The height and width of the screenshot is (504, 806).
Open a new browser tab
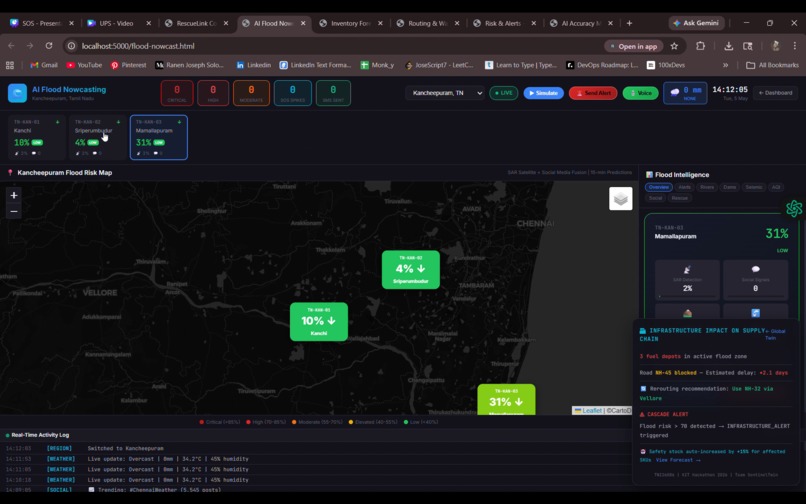point(629,23)
